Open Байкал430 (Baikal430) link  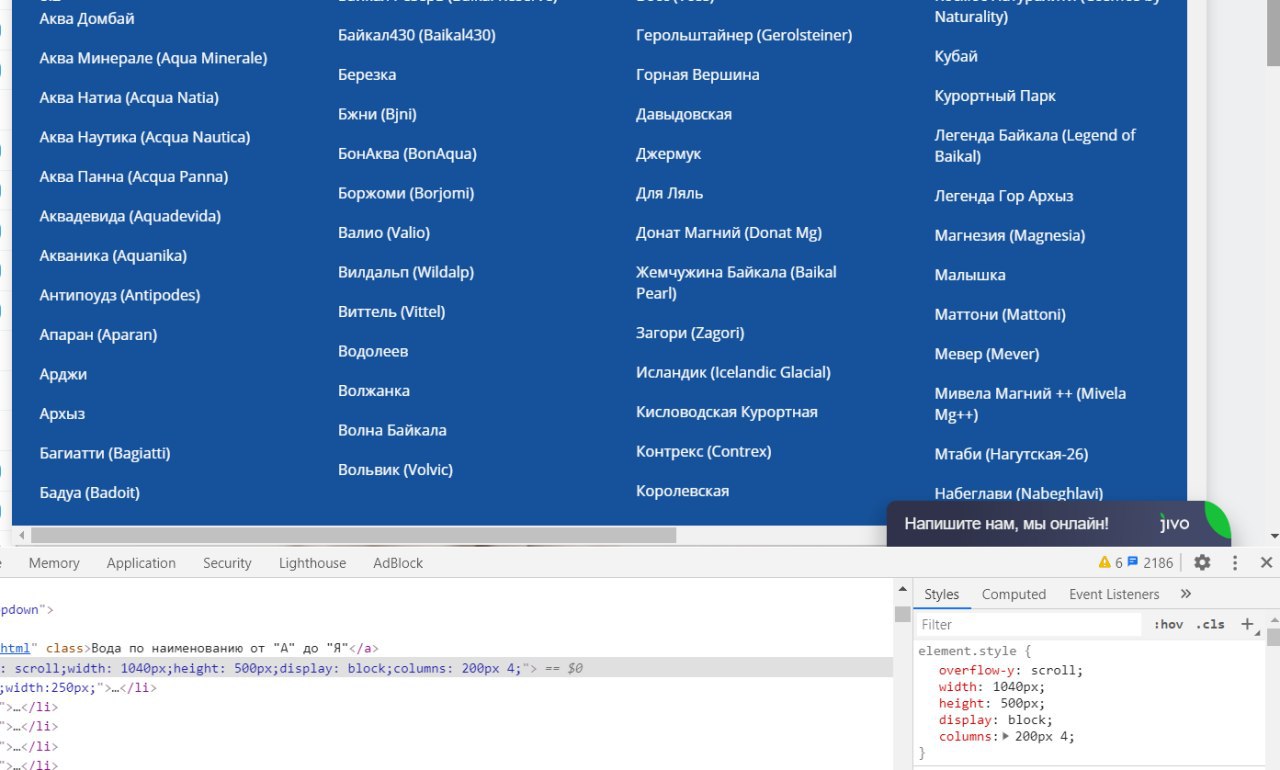pyautogui.click(x=417, y=35)
